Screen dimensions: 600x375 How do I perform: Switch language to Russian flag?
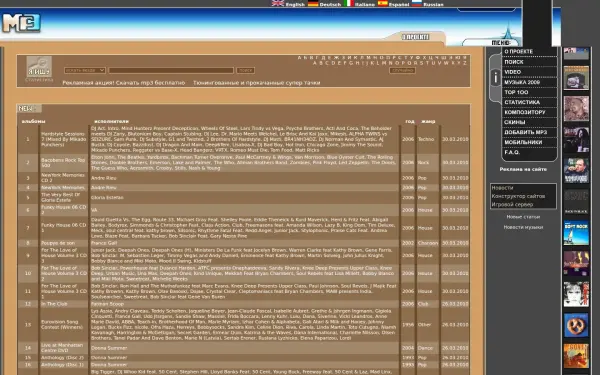(417, 3)
